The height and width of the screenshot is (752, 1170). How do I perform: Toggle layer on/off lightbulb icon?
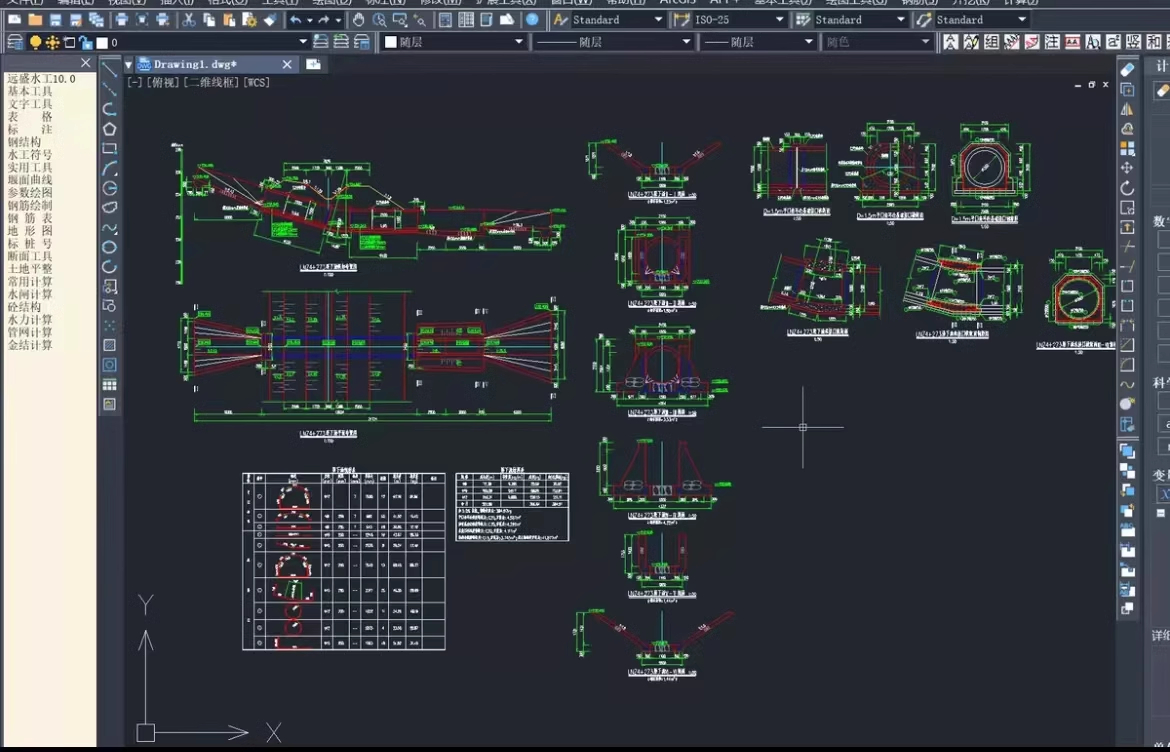click(35, 42)
